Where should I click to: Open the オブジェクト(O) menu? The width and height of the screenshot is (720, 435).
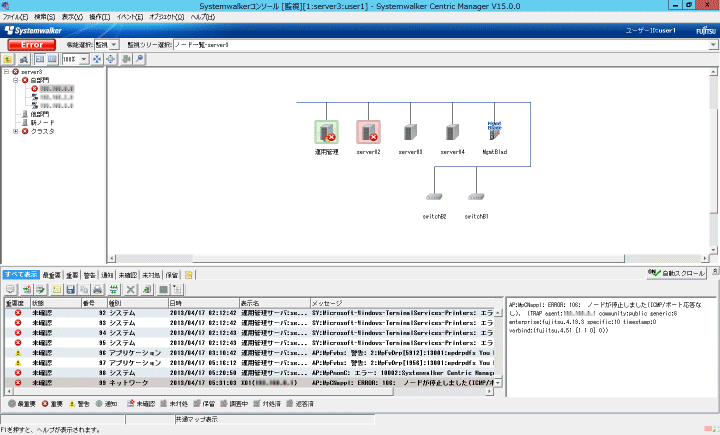(166, 17)
